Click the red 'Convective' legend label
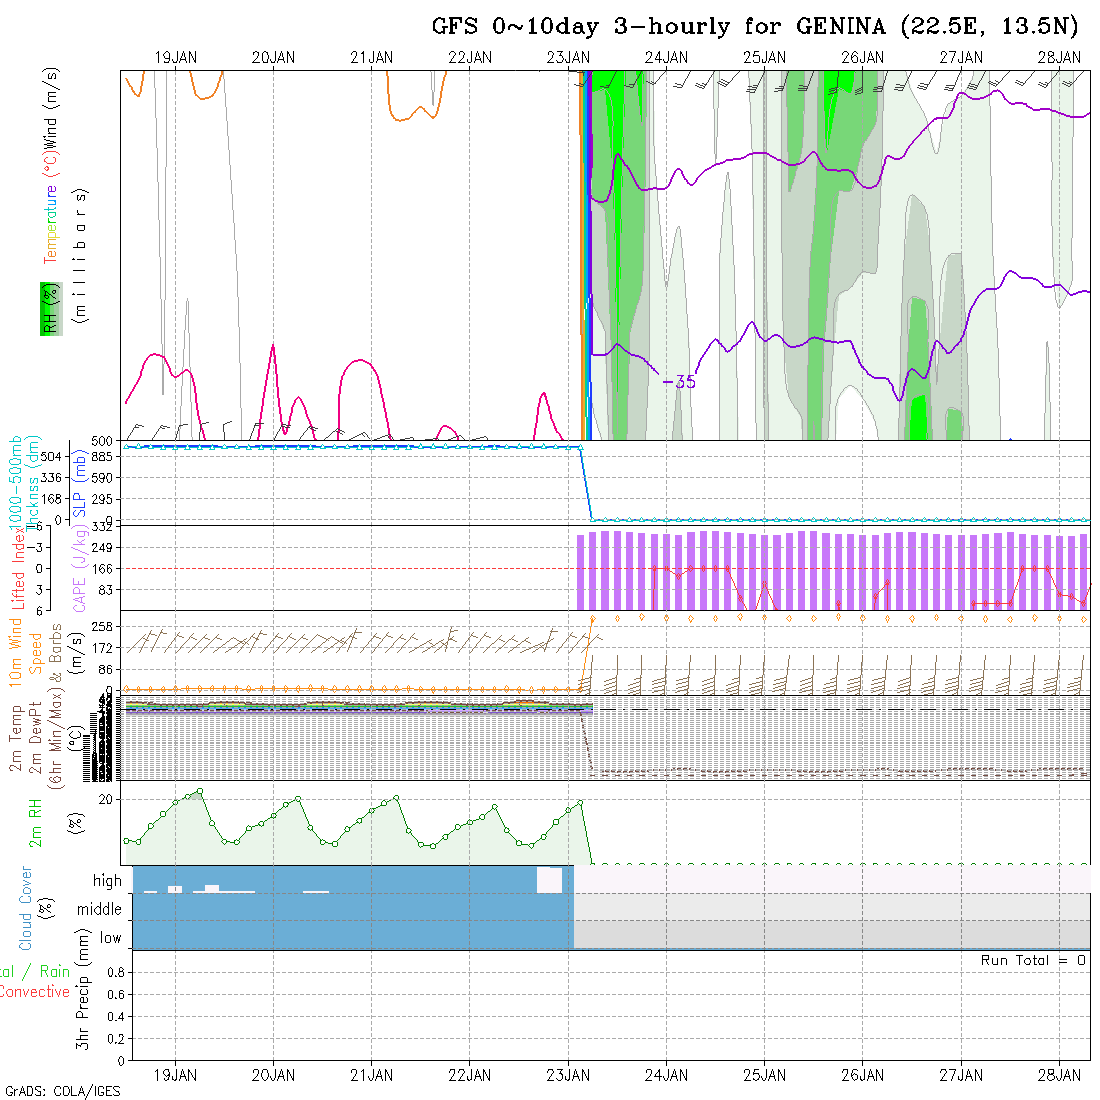Viewport: 1100px width, 1100px height. click(x=35, y=992)
